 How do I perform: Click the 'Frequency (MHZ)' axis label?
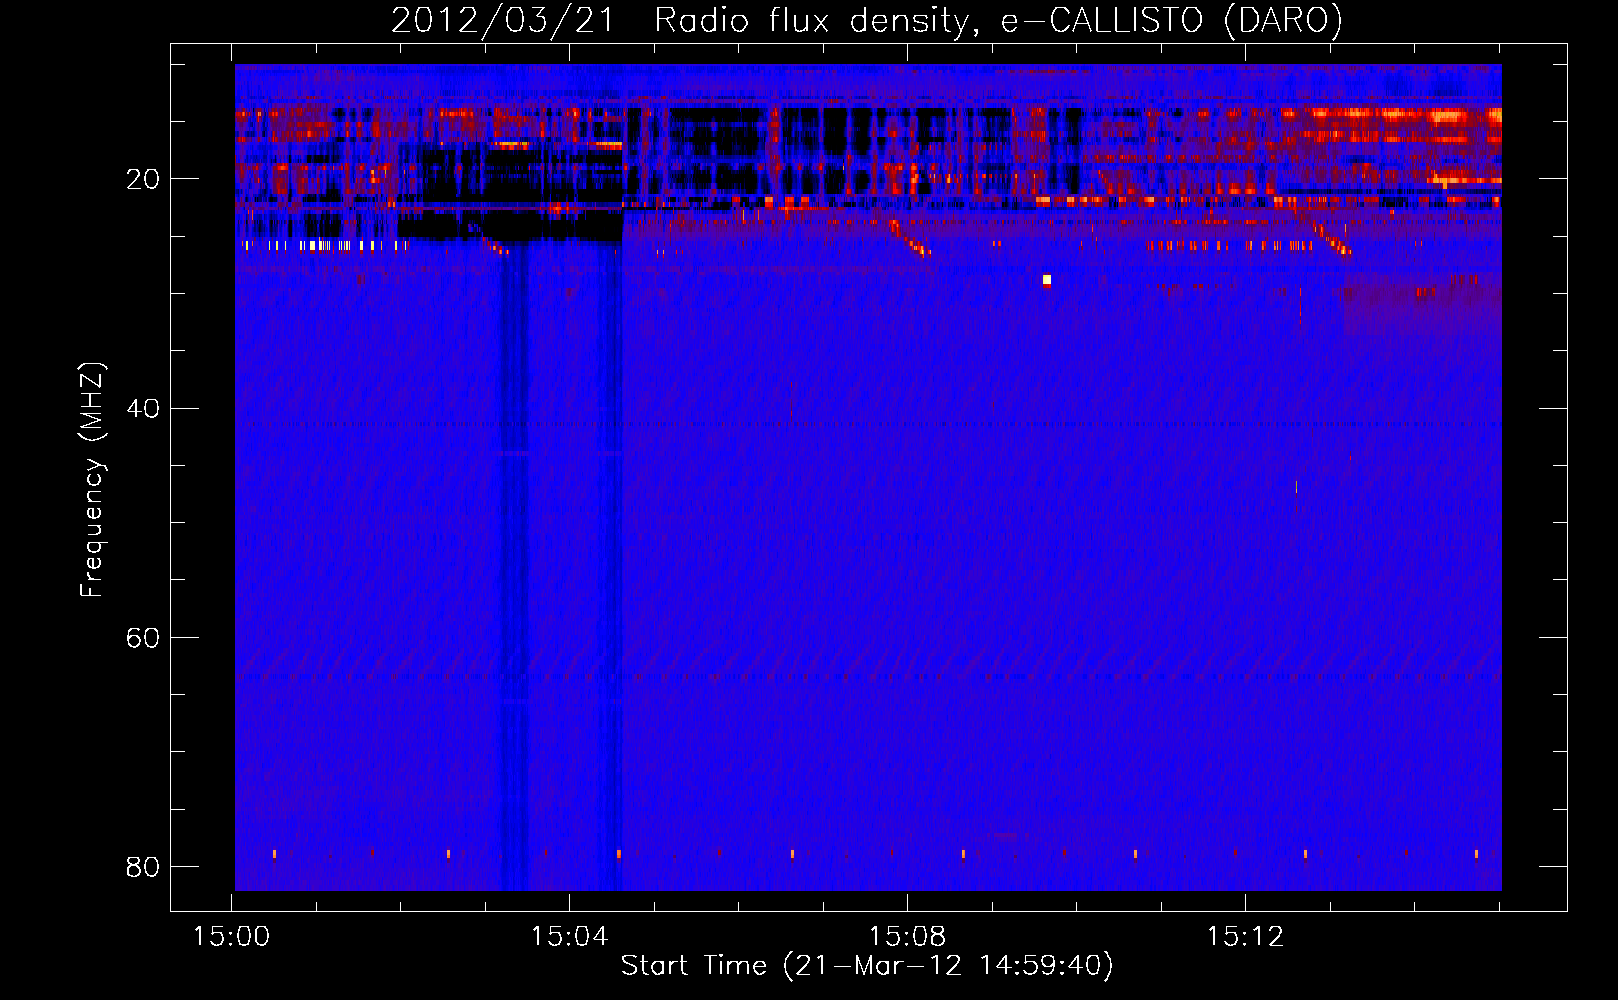coord(91,480)
